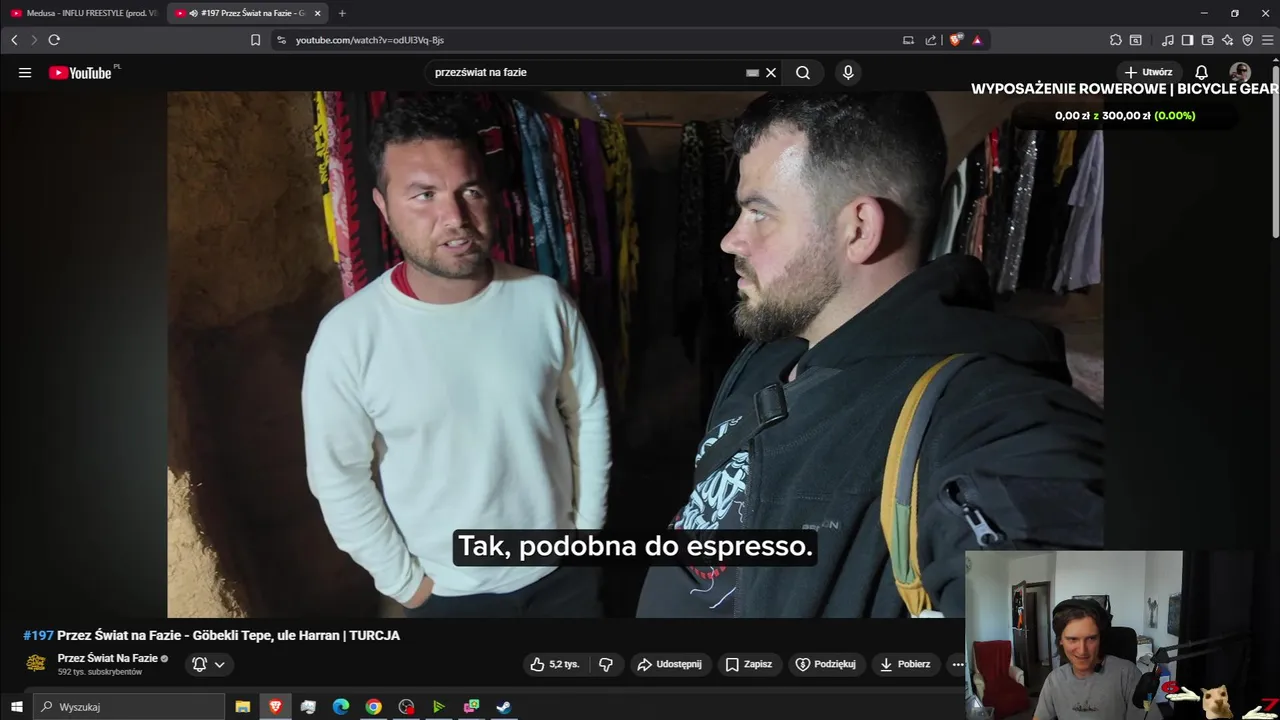Image resolution: width=1280 pixels, height=720 pixels.
Task: Click the Podziękuj thanks button
Action: 825,664
